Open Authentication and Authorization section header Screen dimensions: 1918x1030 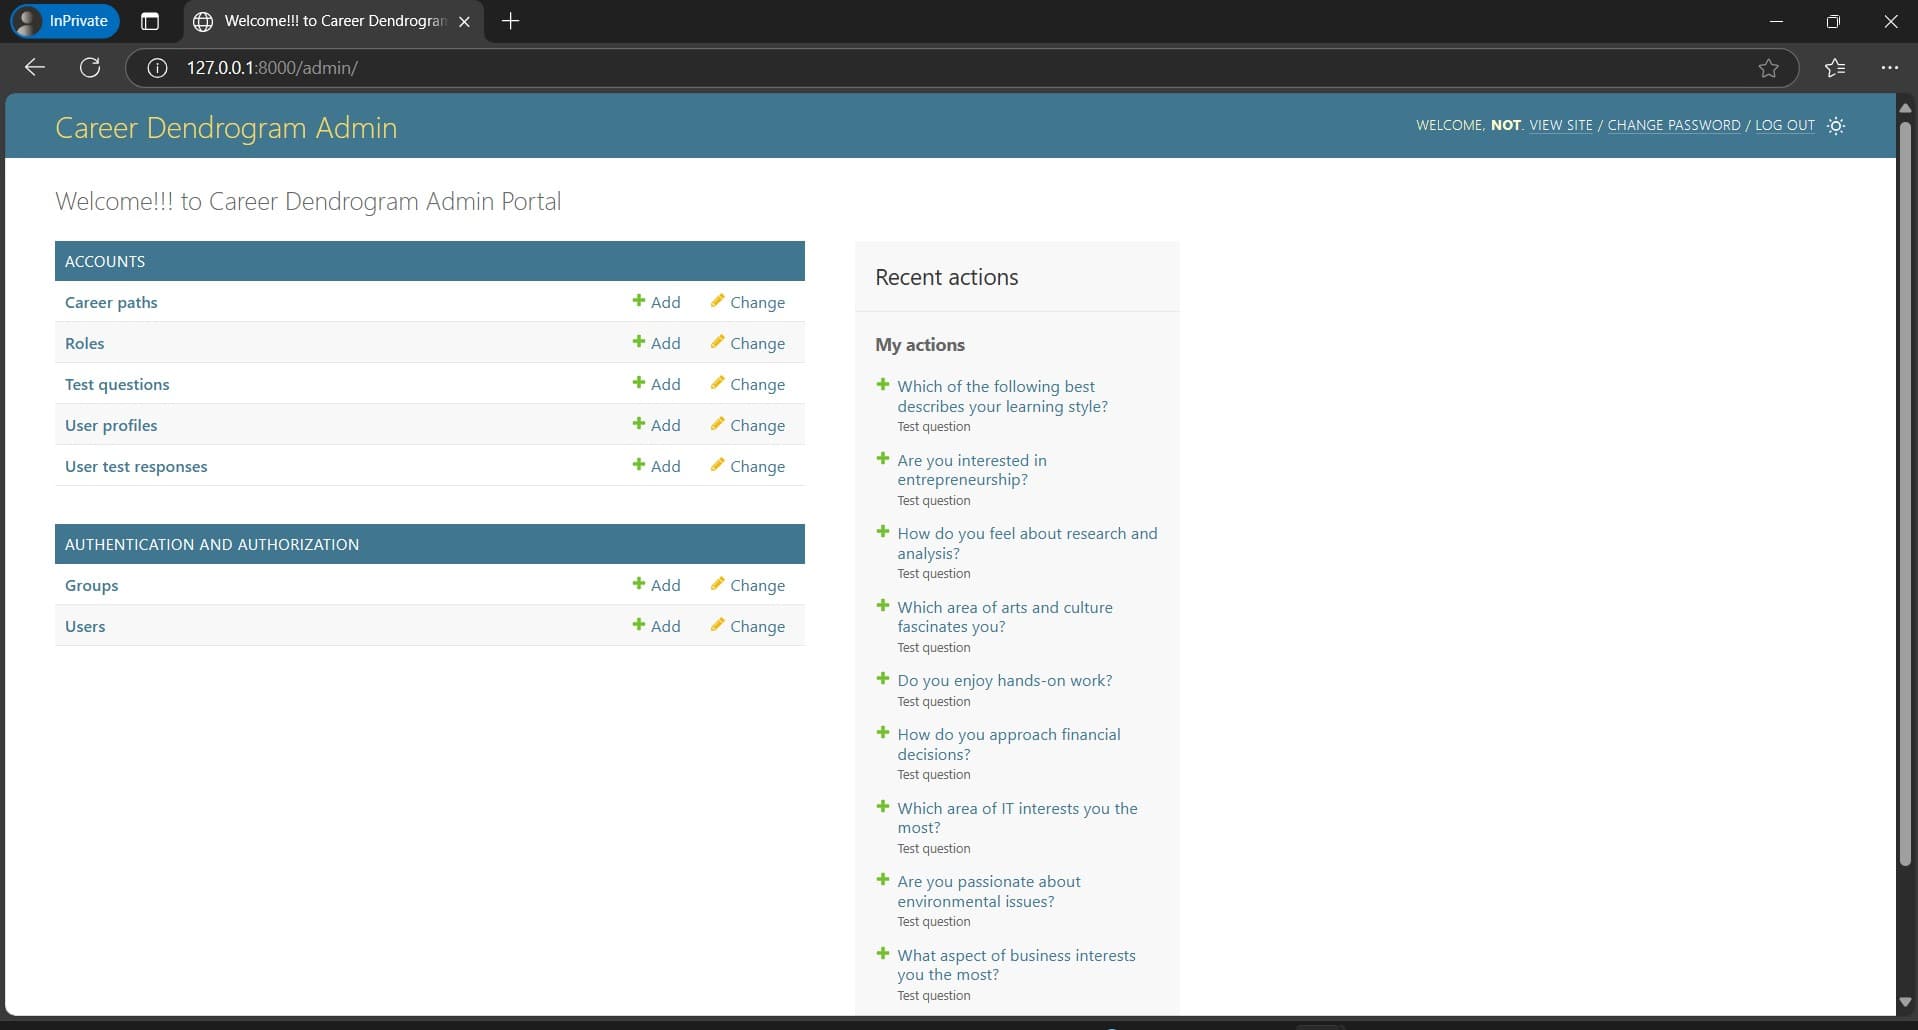[x=212, y=544]
